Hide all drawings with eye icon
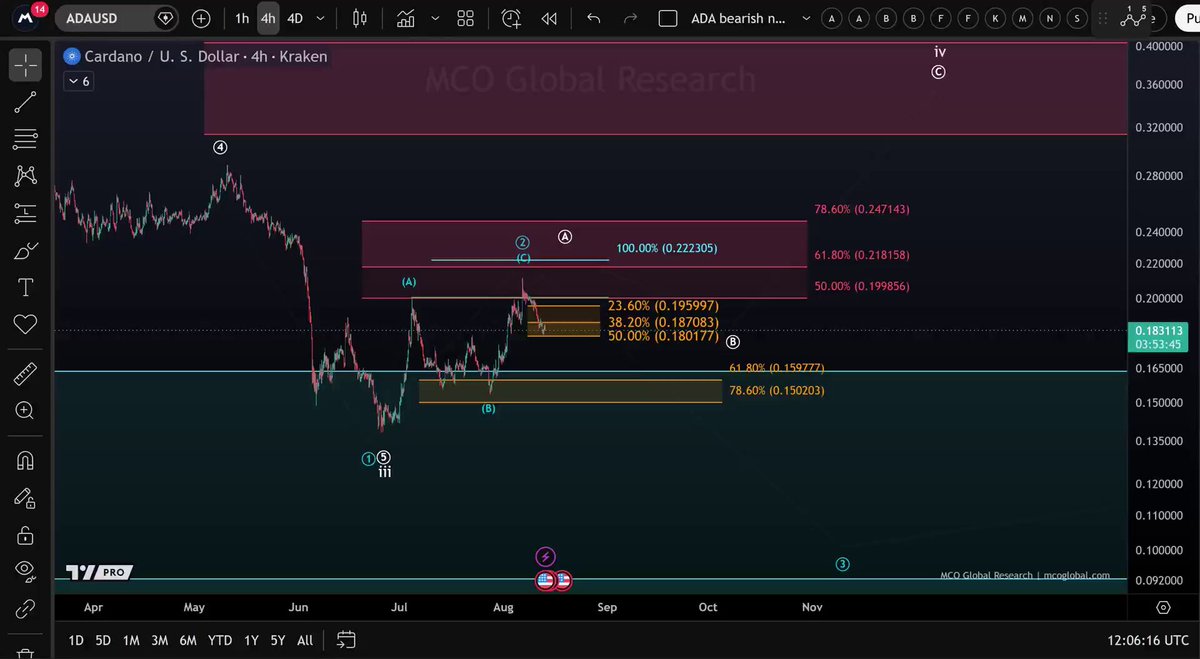The image size is (1200, 659). 25,571
